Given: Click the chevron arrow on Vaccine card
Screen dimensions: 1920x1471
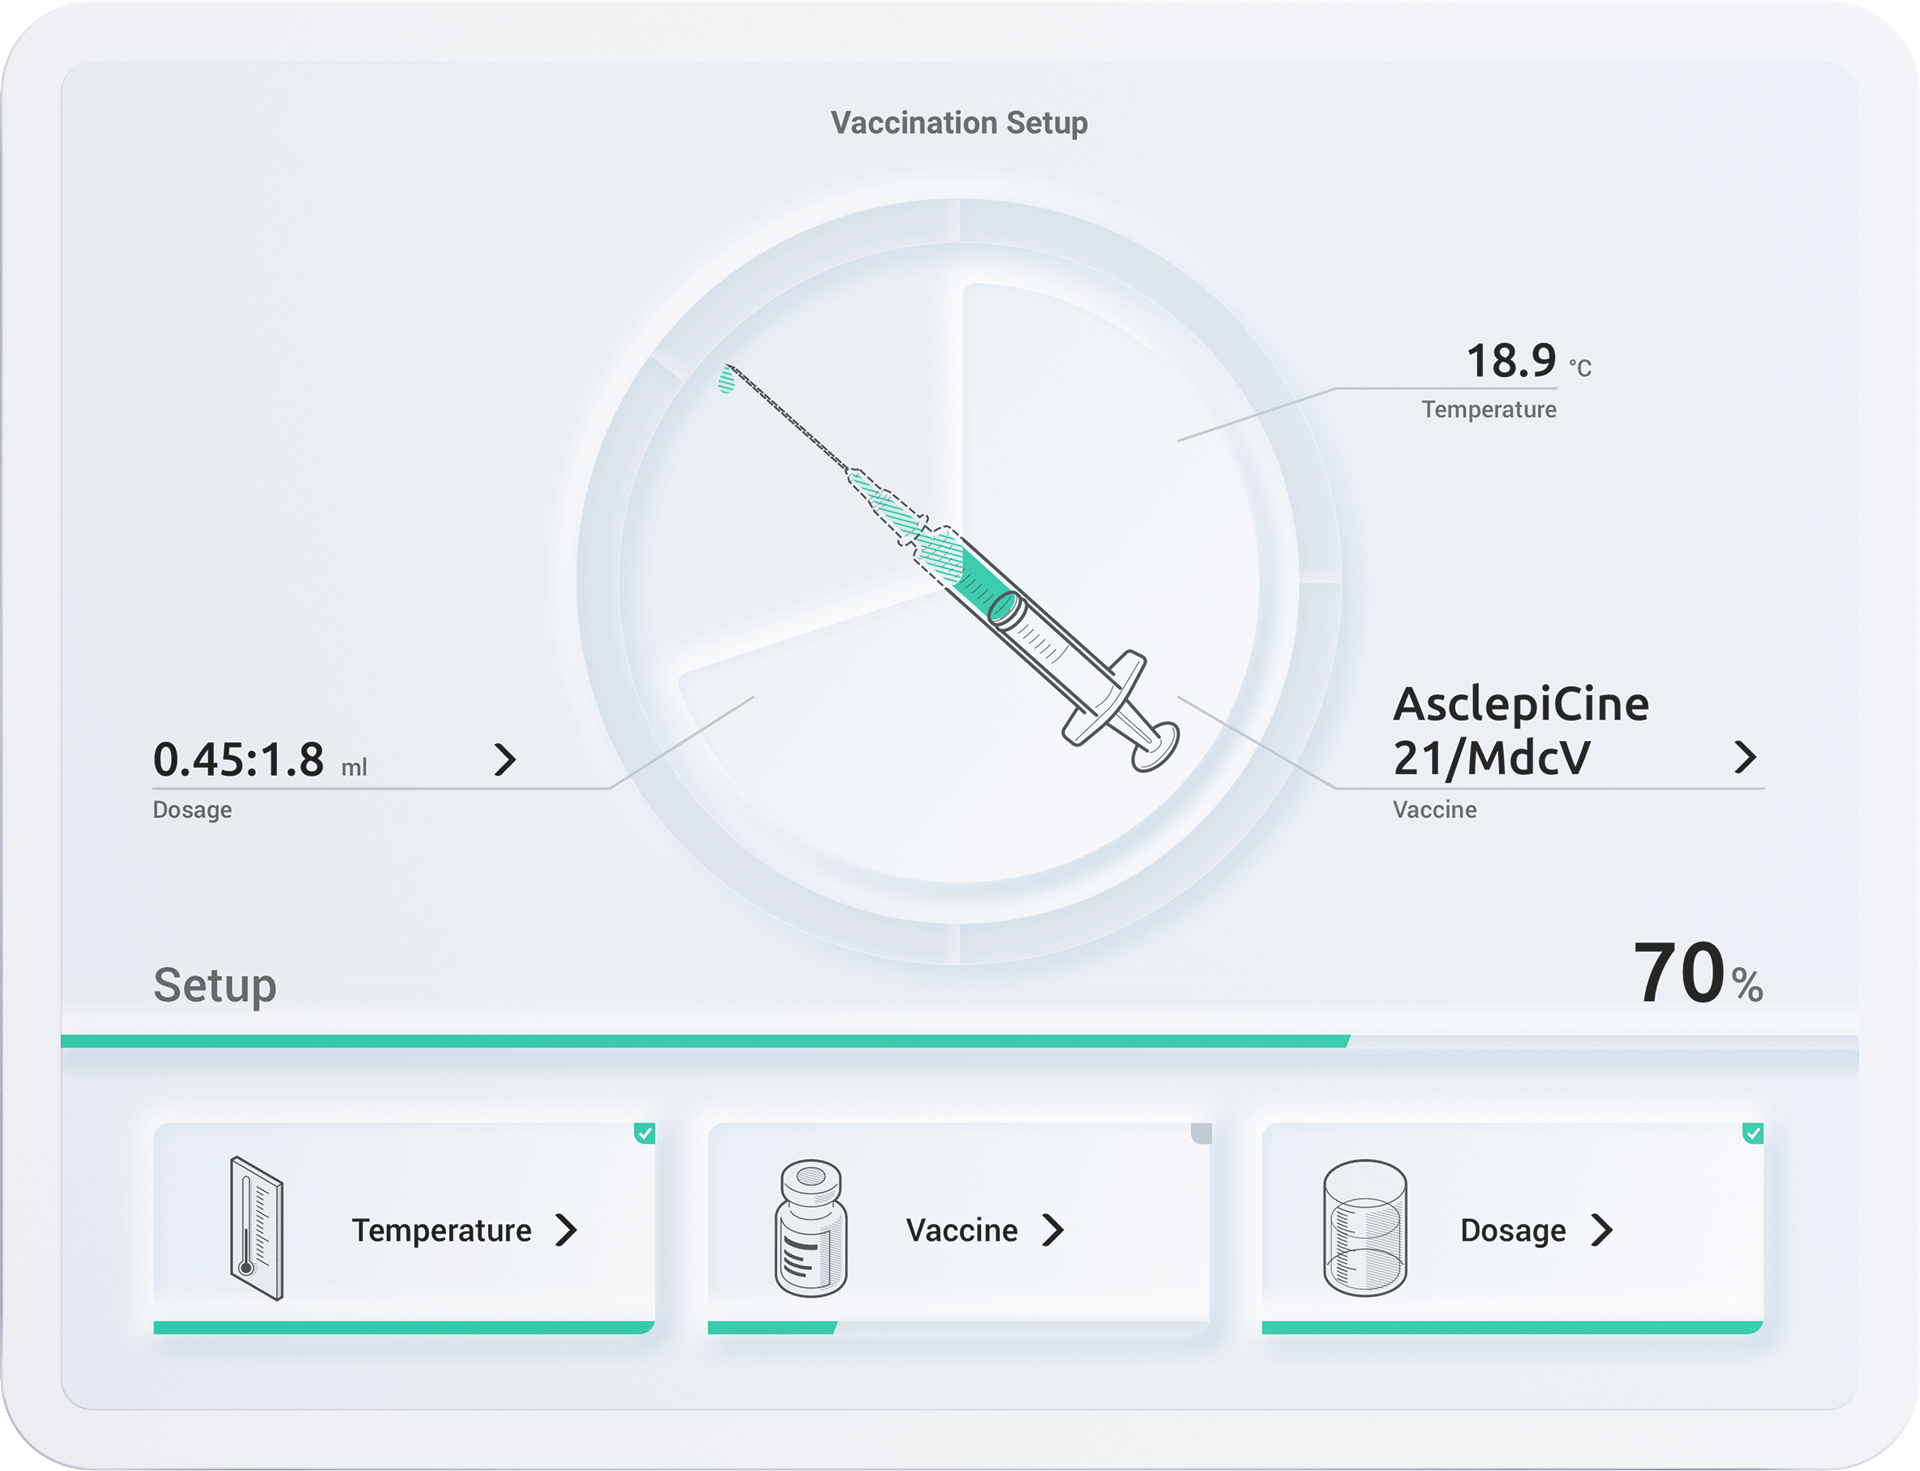Looking at the screenshot, I should [1052, 1230].
